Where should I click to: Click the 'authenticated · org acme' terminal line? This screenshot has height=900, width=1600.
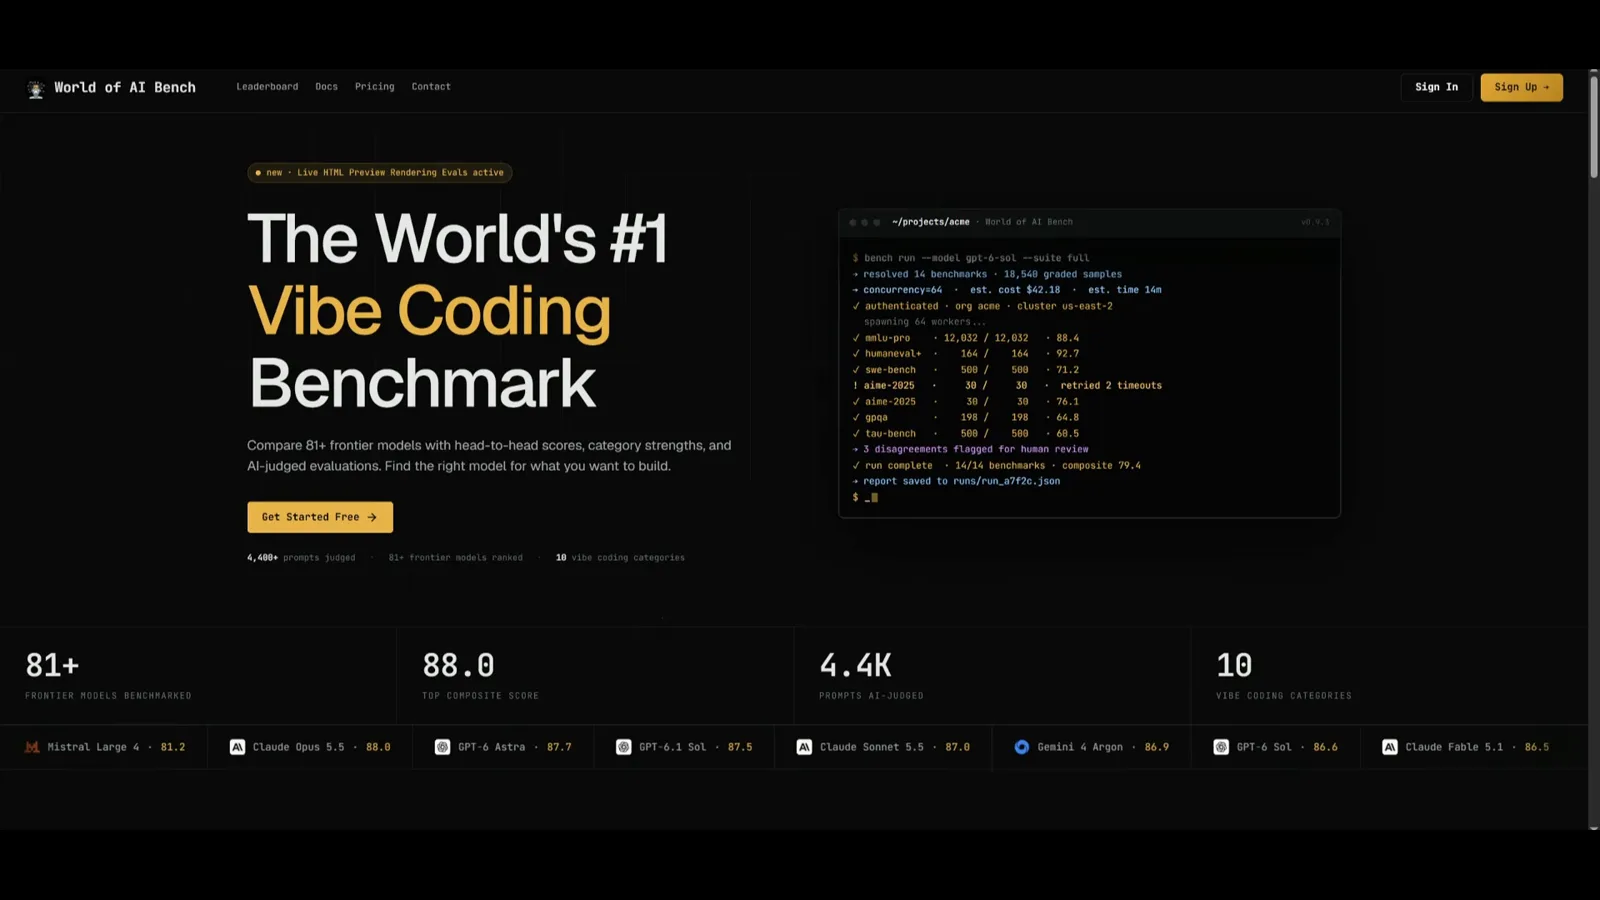tap(982, 306)
